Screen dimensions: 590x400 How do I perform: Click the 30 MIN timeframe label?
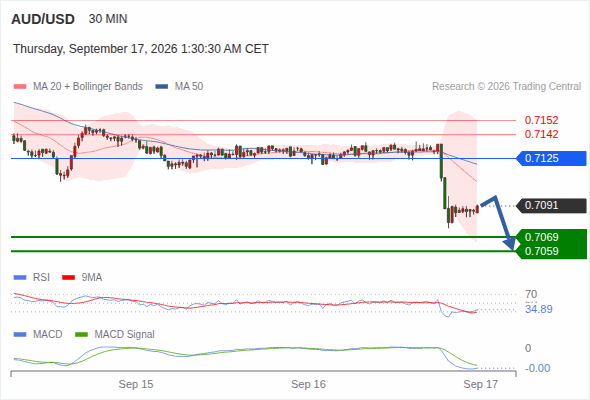point(108,19)
